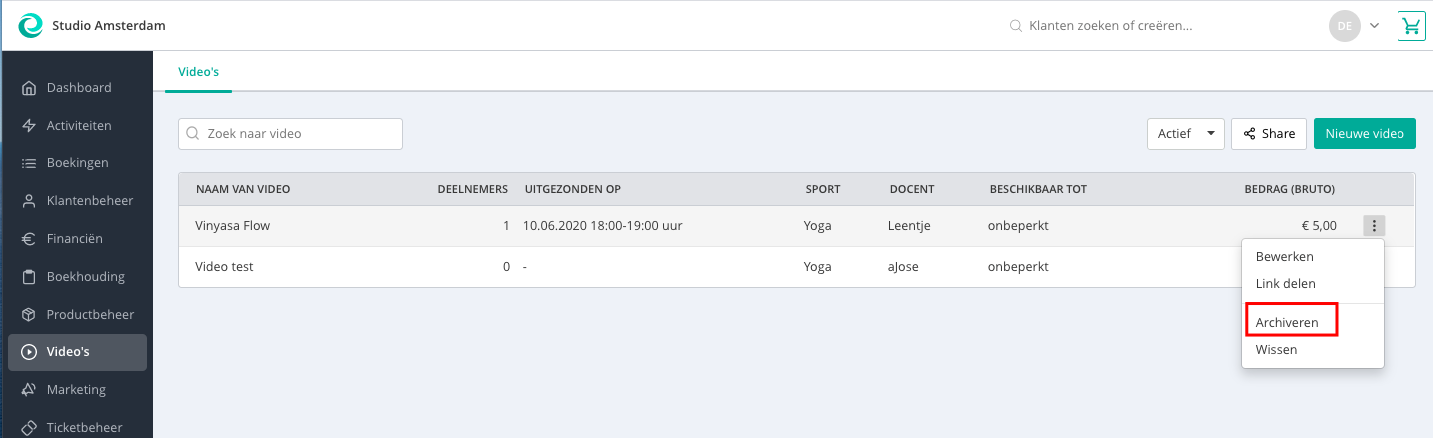Focus the Zoek naar video search field

(290, 134)
